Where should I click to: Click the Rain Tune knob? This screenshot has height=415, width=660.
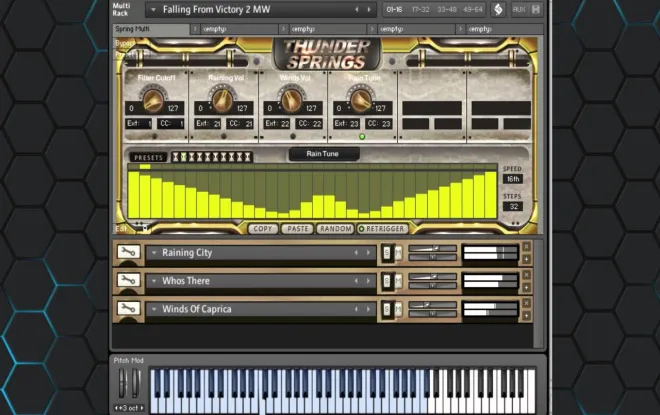[x=361, y=100]
